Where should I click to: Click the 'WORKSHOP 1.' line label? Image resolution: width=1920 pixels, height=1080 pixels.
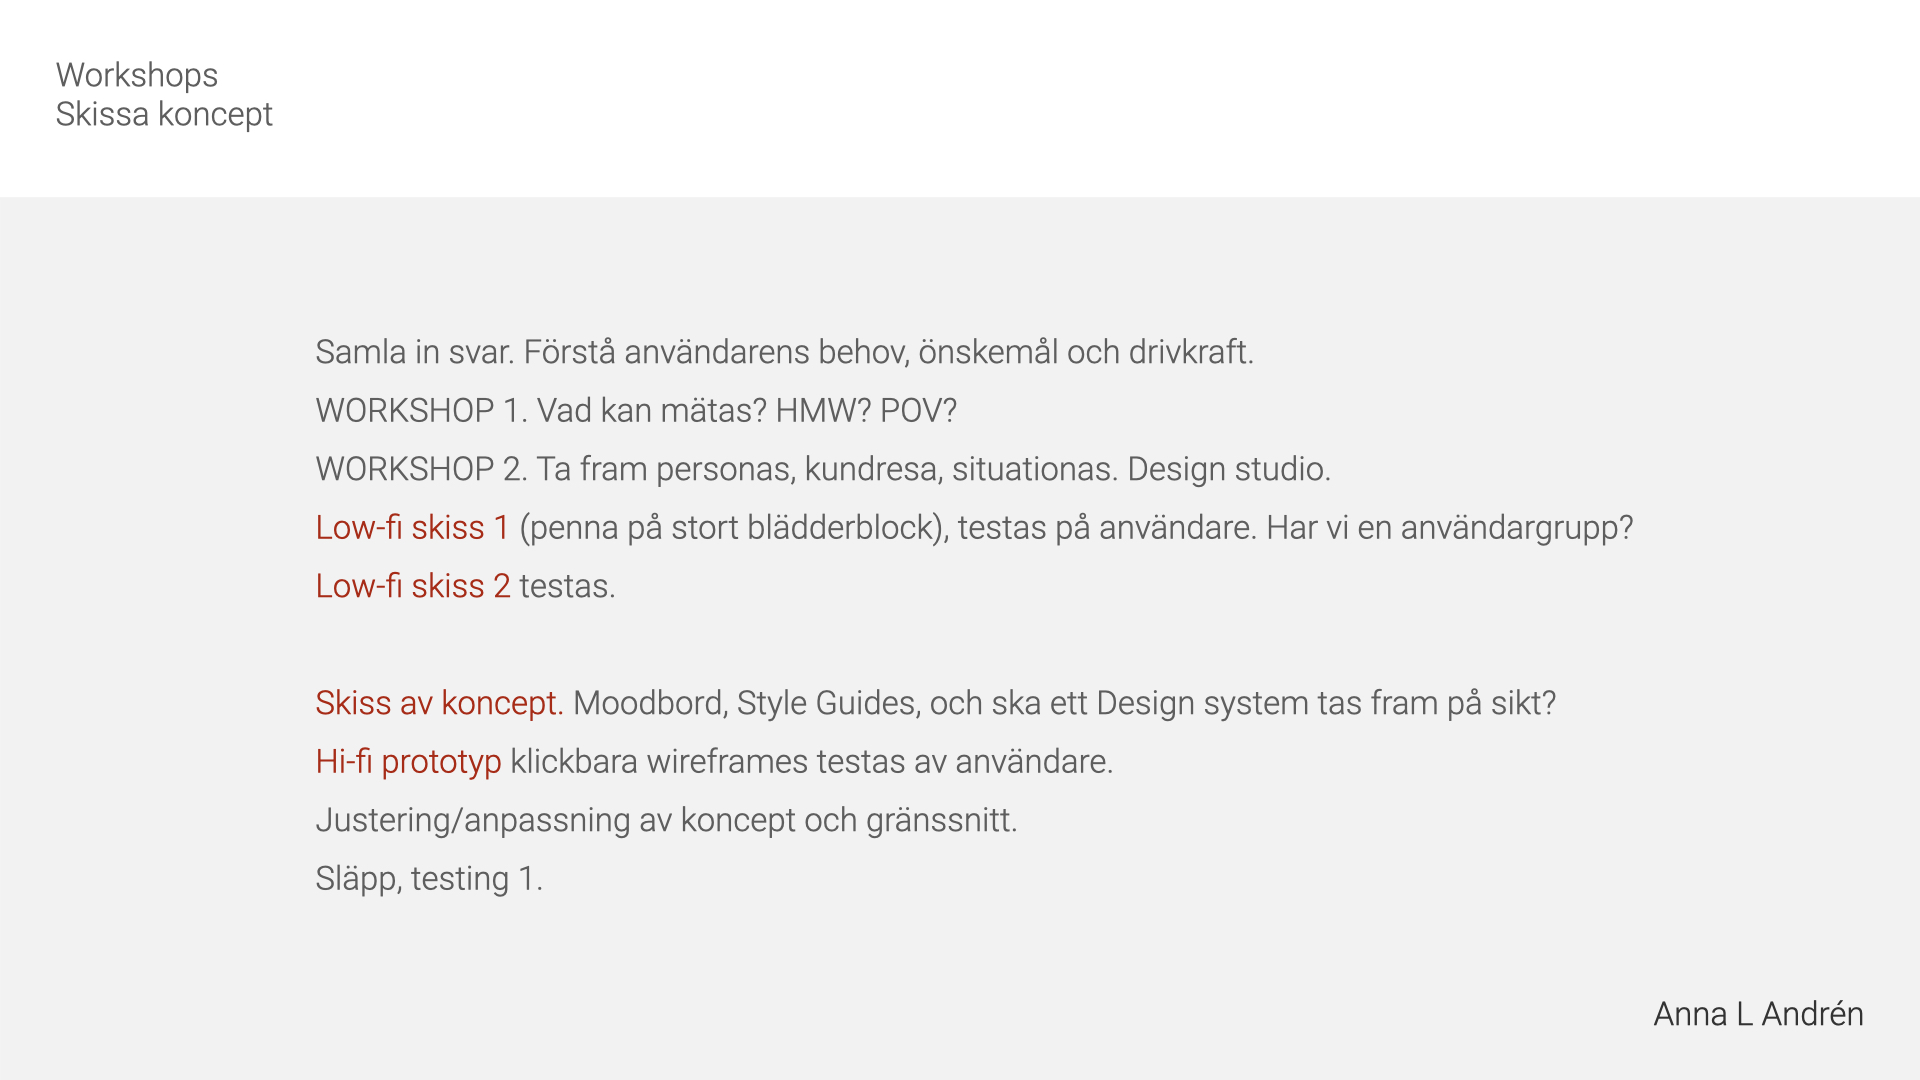coord(422,410)
